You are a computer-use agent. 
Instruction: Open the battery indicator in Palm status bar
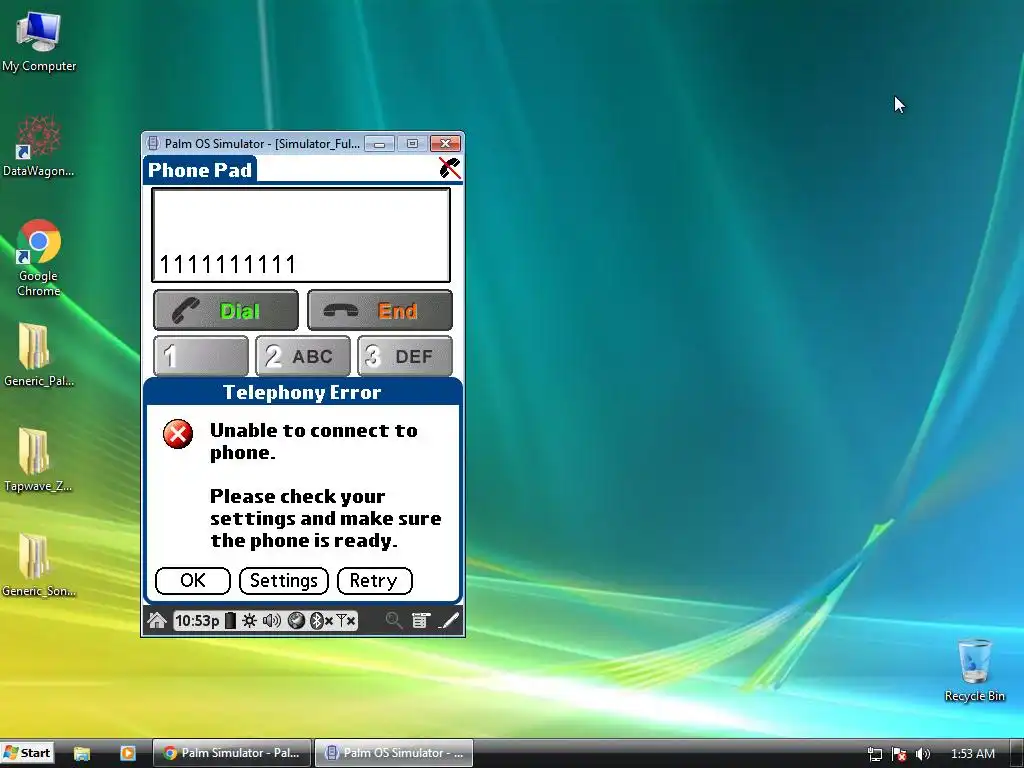pos(230,620)
